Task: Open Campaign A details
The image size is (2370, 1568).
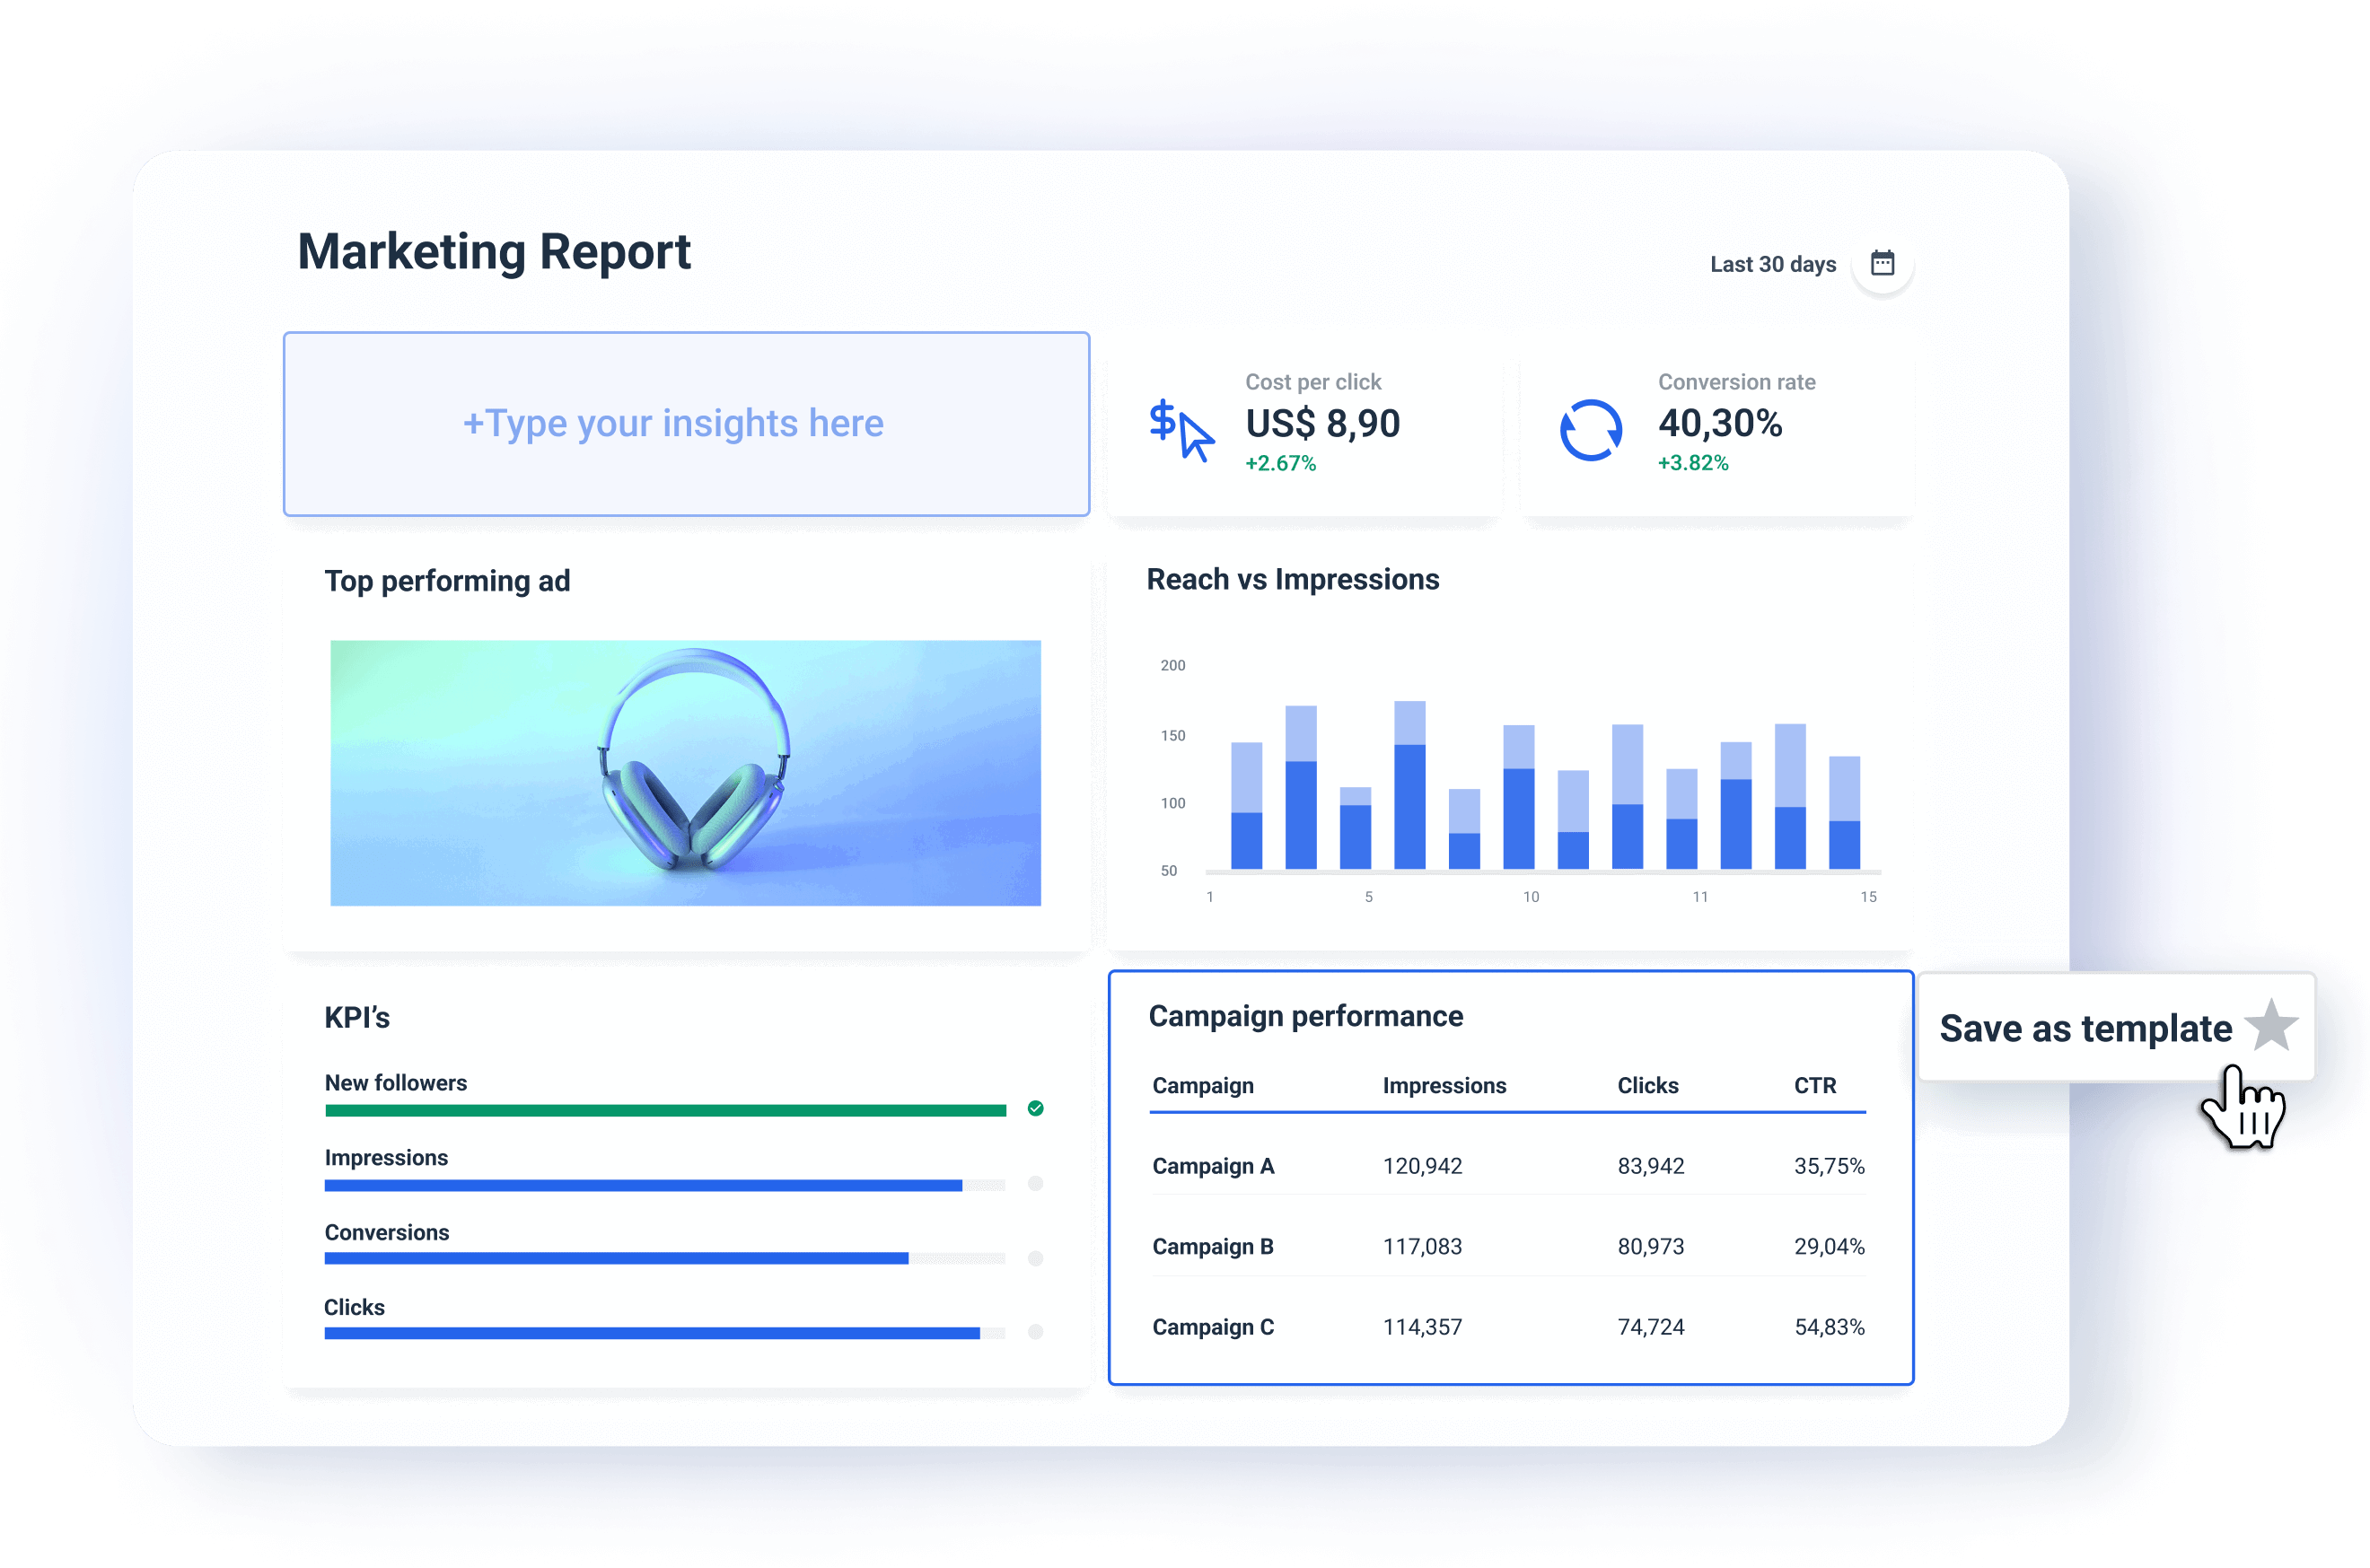Action: [1213, 1165]
